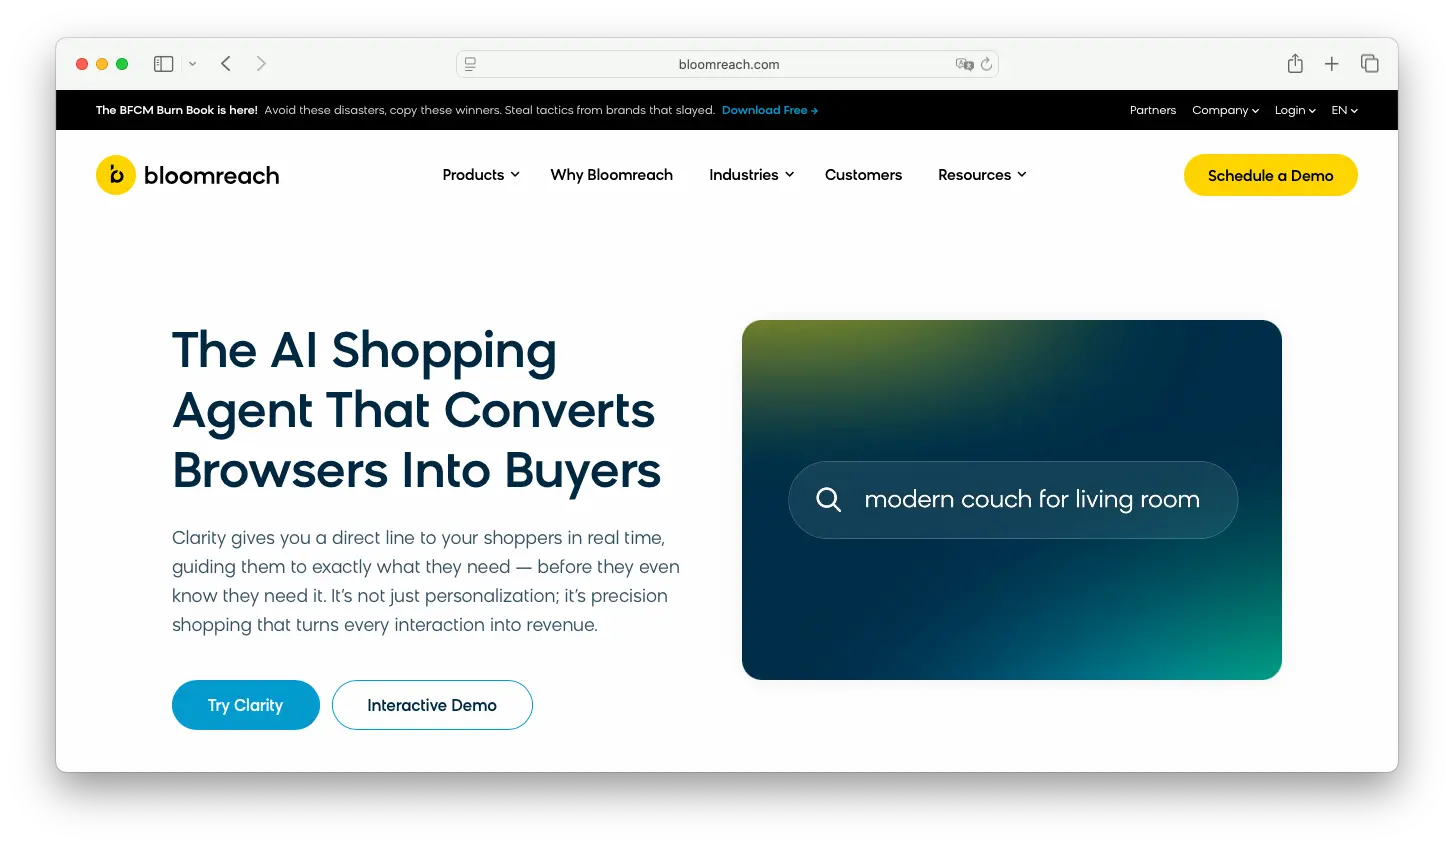Click the bloomreach.com address bar
This screenshot has height=846, width=1454.
[727, 64]
